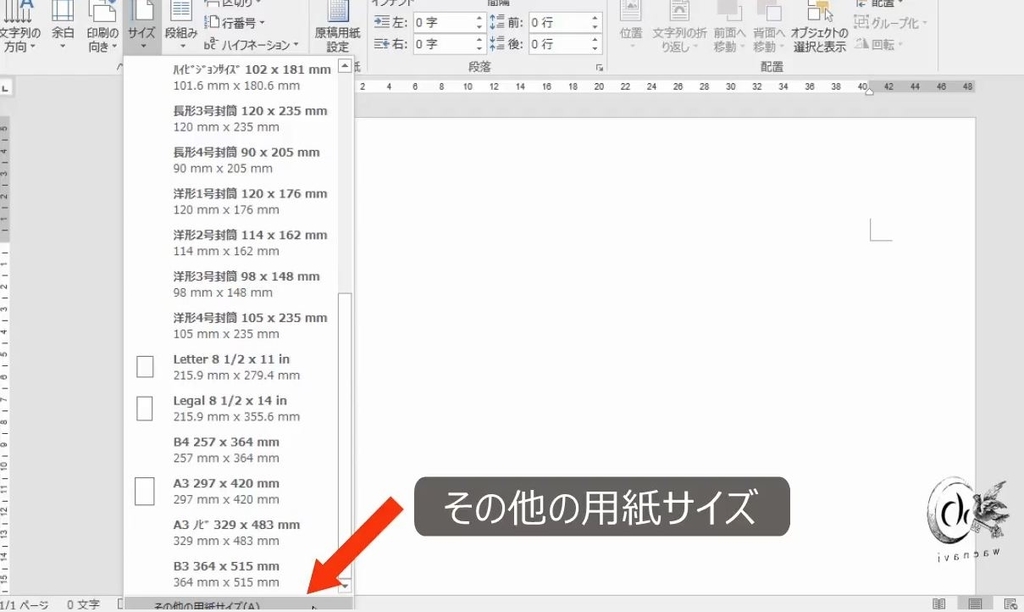1024x612 pixels.
Task: Select 長形3号封筒 120 x 235 mm
Action: click(231, 119)
